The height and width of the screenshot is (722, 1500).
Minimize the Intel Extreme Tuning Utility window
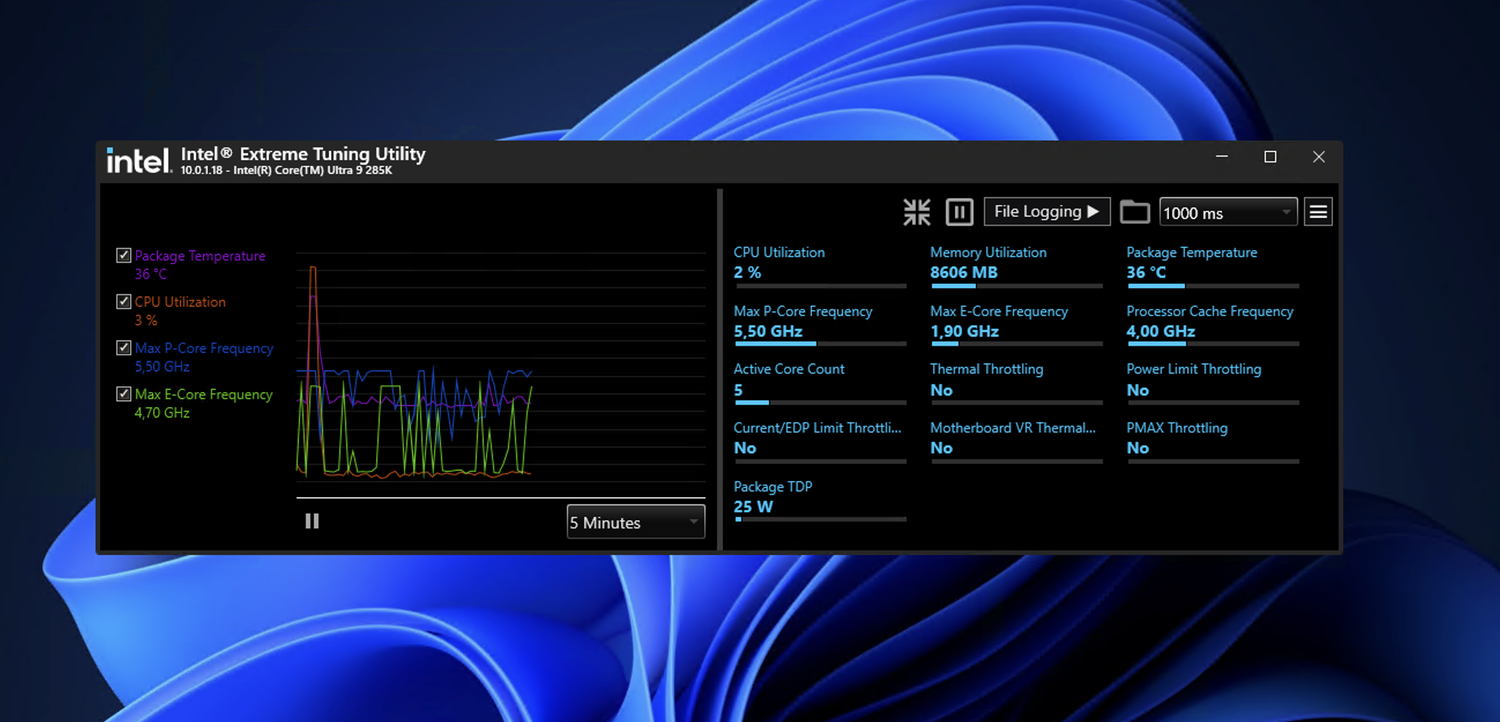pyautogui.click(x=1222, y=157)
